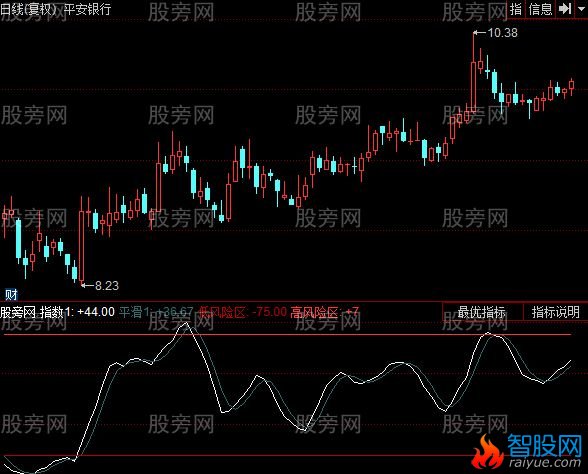Click the 平滑1 smoothed value label
This screenshot has width=588, height=474.
[x=156, y=312]
